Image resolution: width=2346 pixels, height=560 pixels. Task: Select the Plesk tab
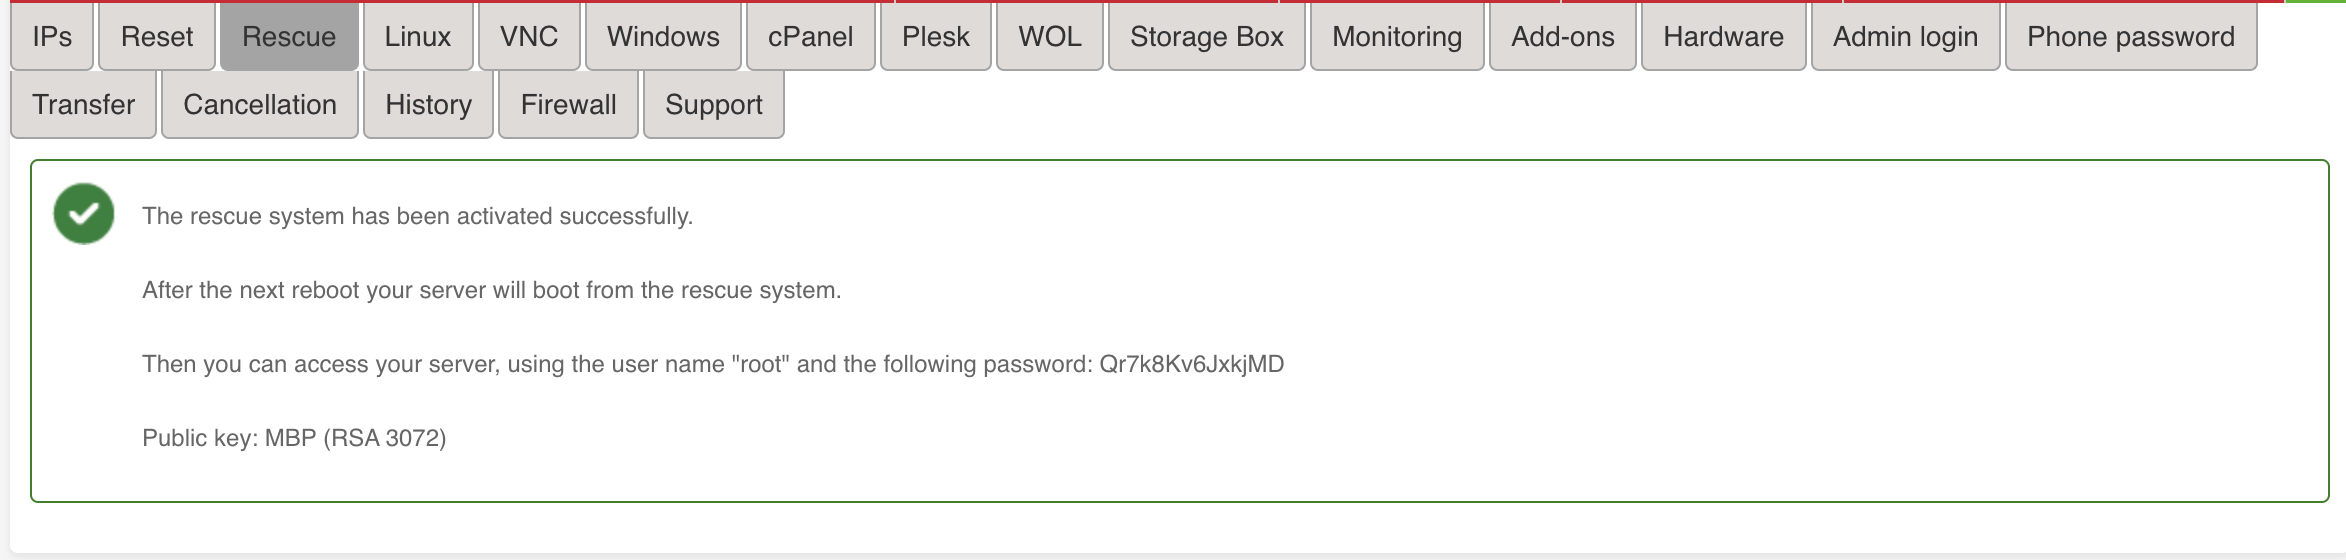[936, 37]
